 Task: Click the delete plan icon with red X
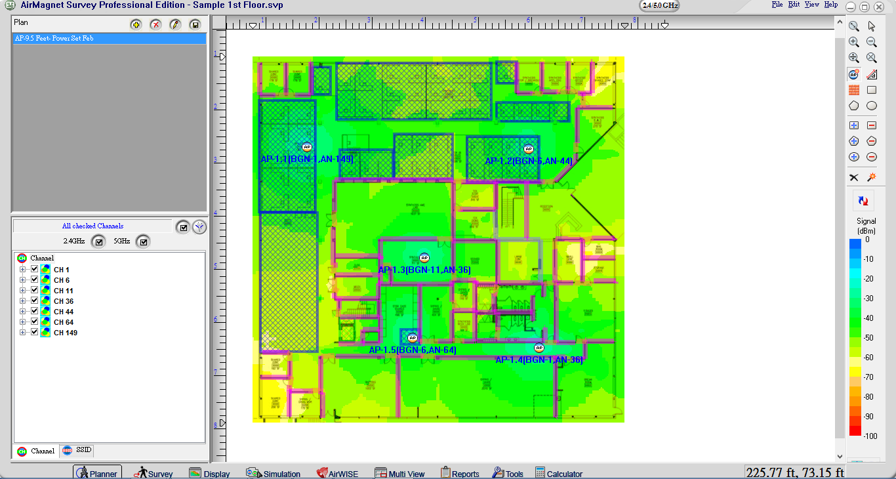coord(155,24)
